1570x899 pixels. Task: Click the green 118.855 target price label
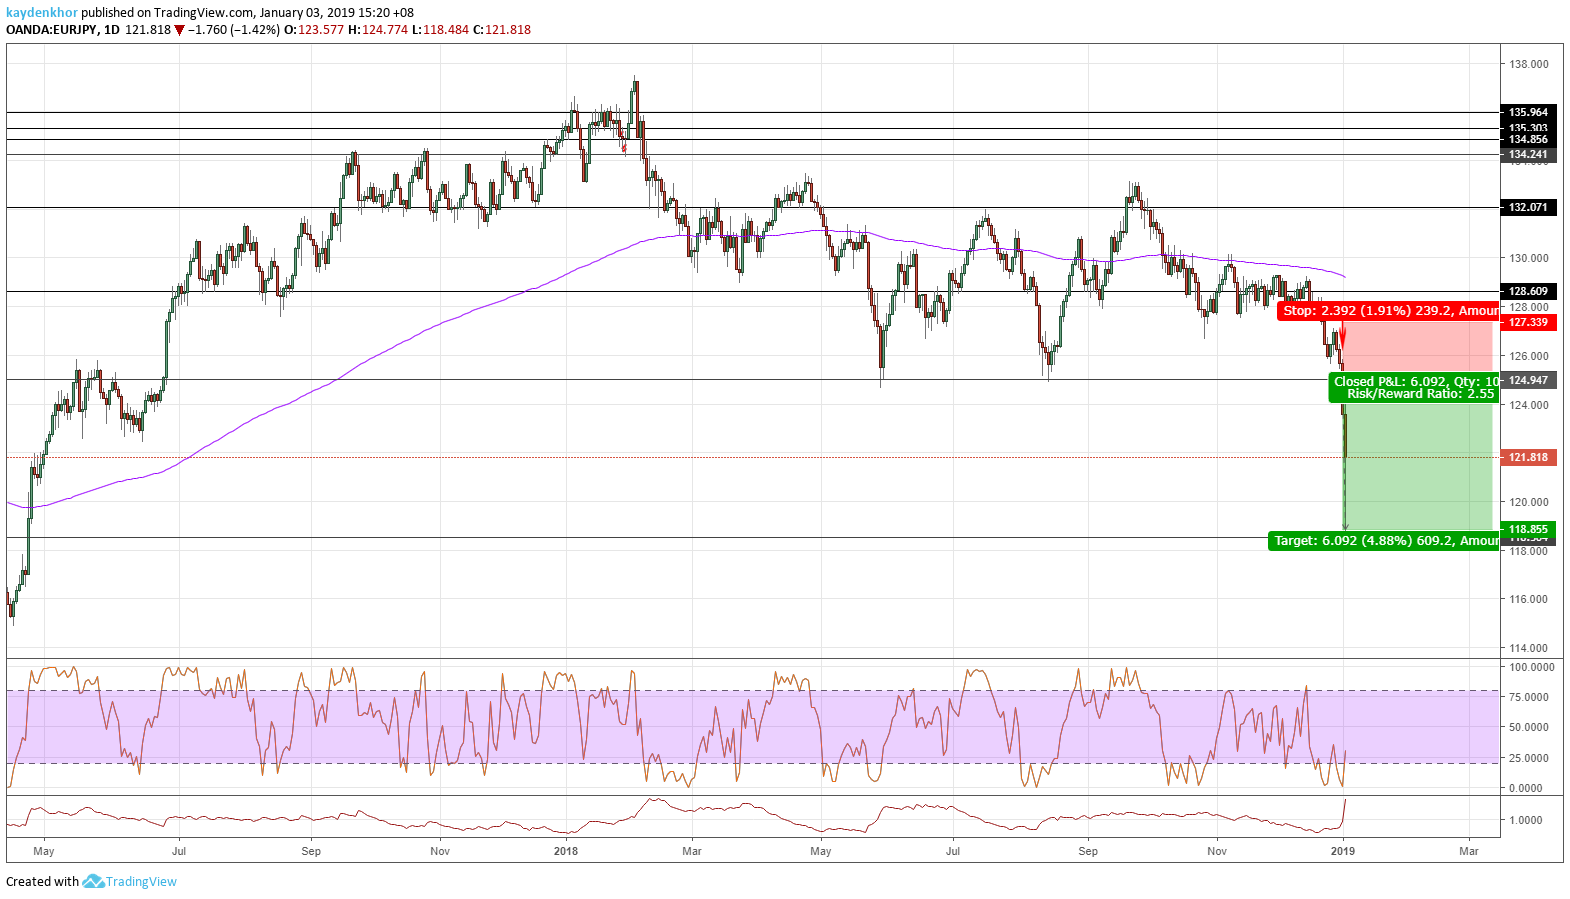click(x=1528, y=529)
